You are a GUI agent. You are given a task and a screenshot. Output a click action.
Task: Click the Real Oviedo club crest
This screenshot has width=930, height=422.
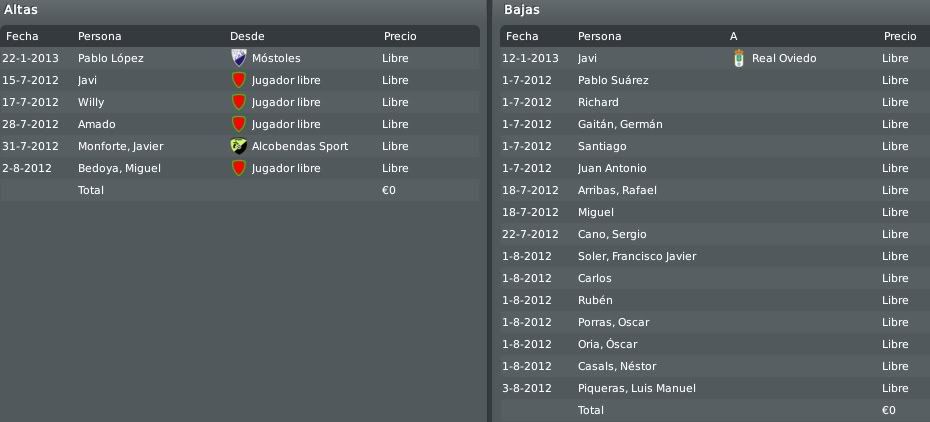click(738, 58)
